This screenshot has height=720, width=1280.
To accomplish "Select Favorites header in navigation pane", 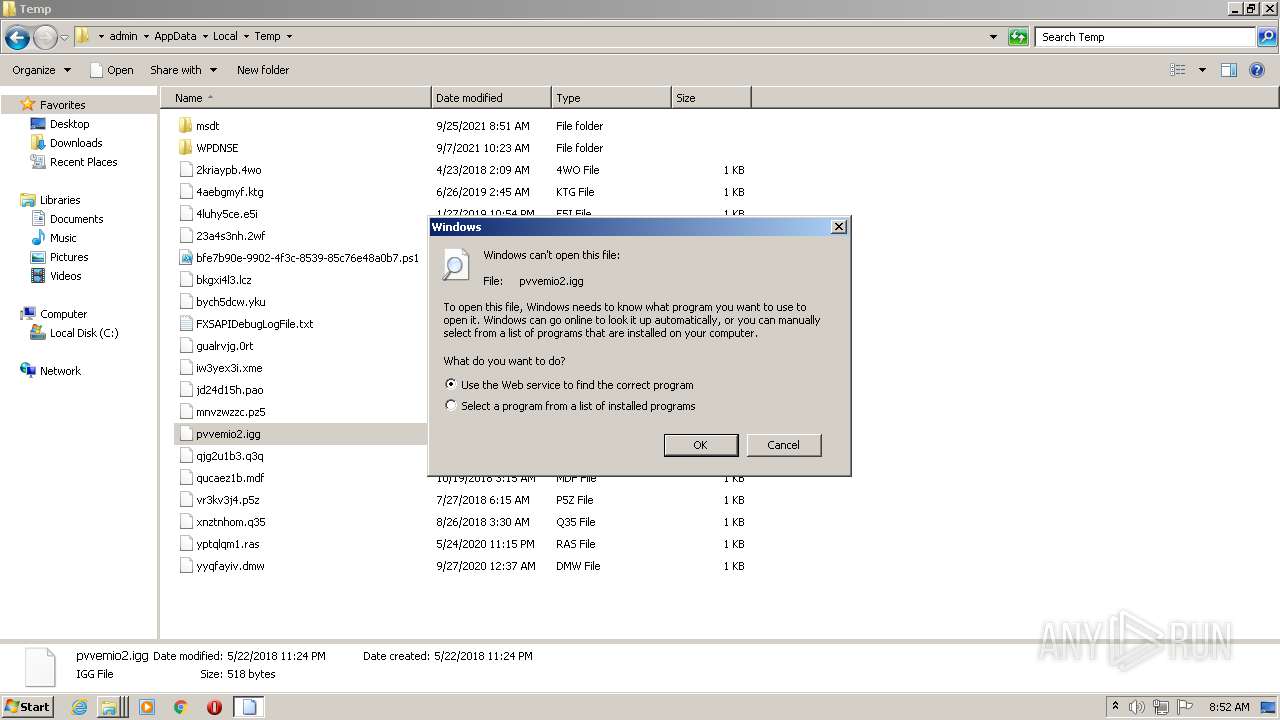I will (x=62, y=105).
